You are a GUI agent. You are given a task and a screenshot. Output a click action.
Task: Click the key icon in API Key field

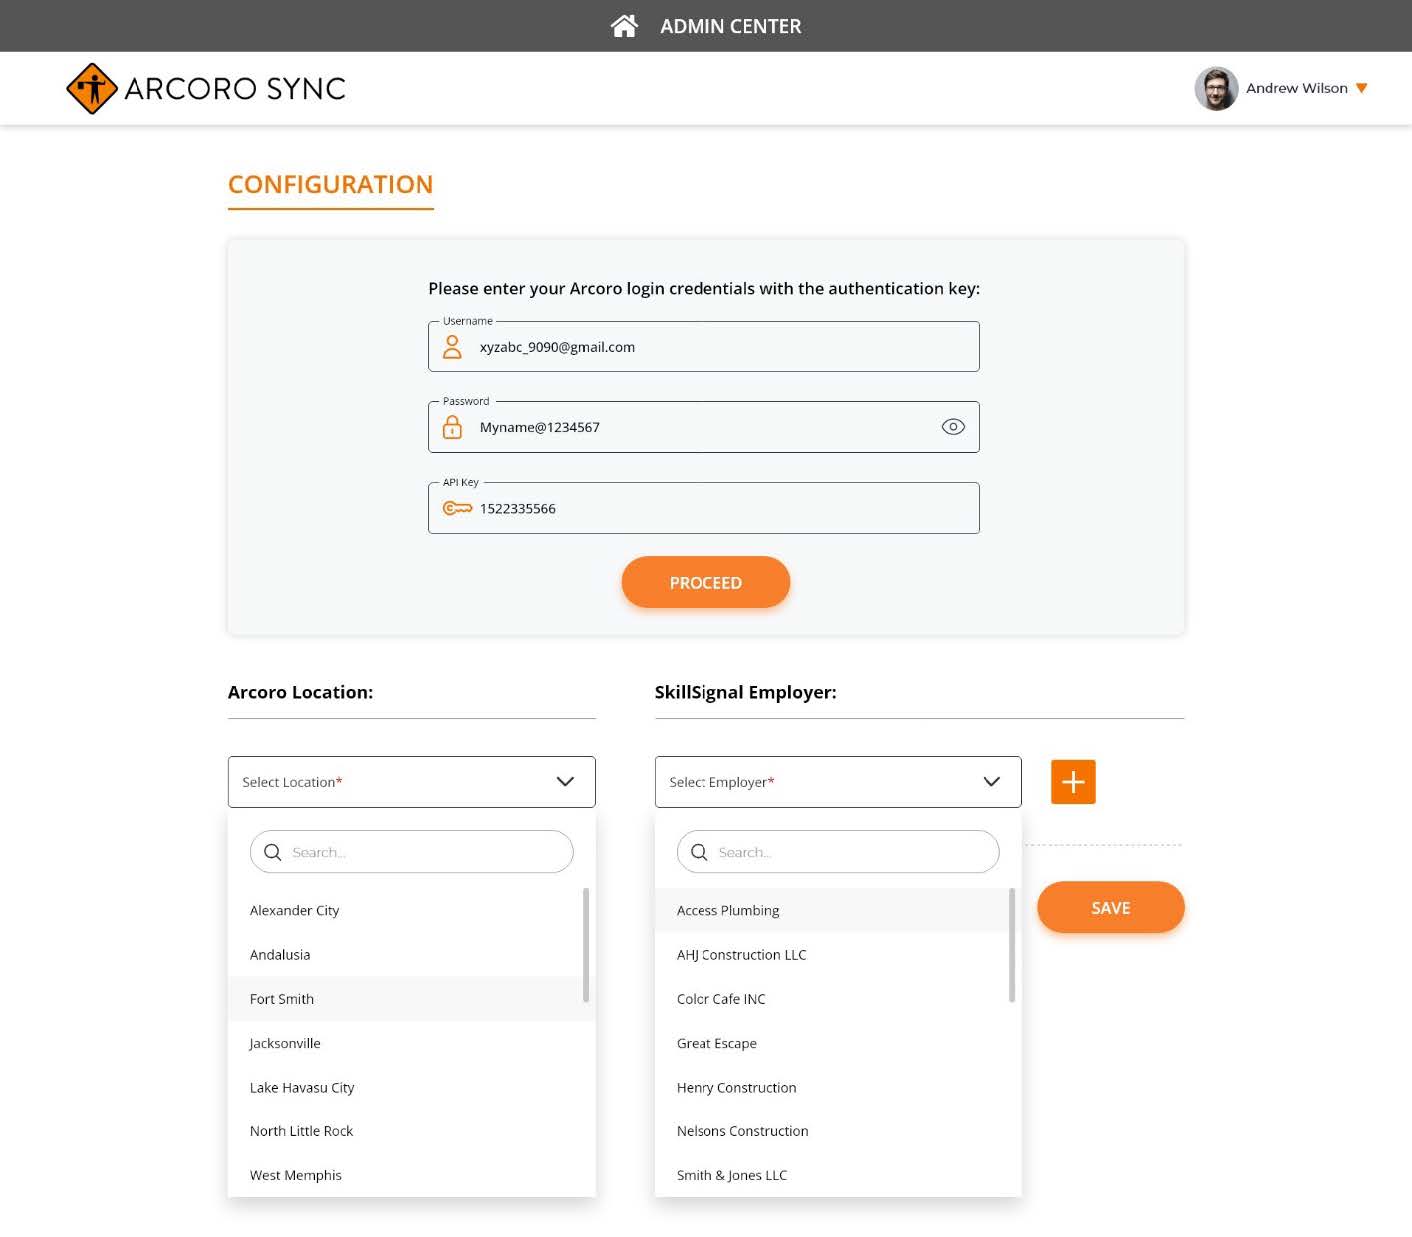point(457,508)
